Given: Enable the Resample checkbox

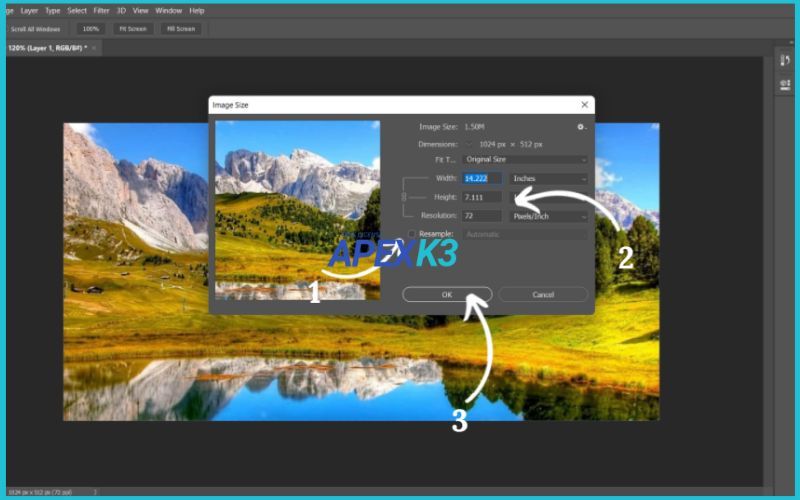Looking at the screenshot, I should coord(412,233).
